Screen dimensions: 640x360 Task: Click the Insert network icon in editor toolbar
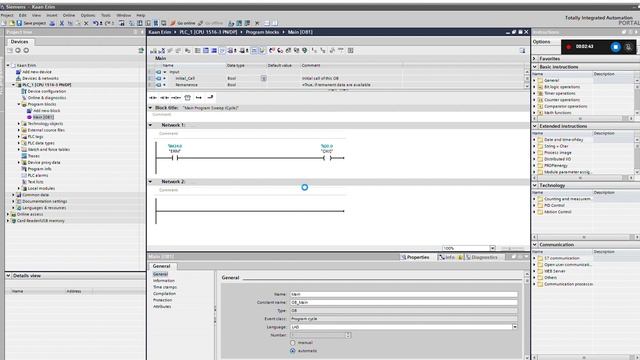pyautogui.click(x=153, y=51)
